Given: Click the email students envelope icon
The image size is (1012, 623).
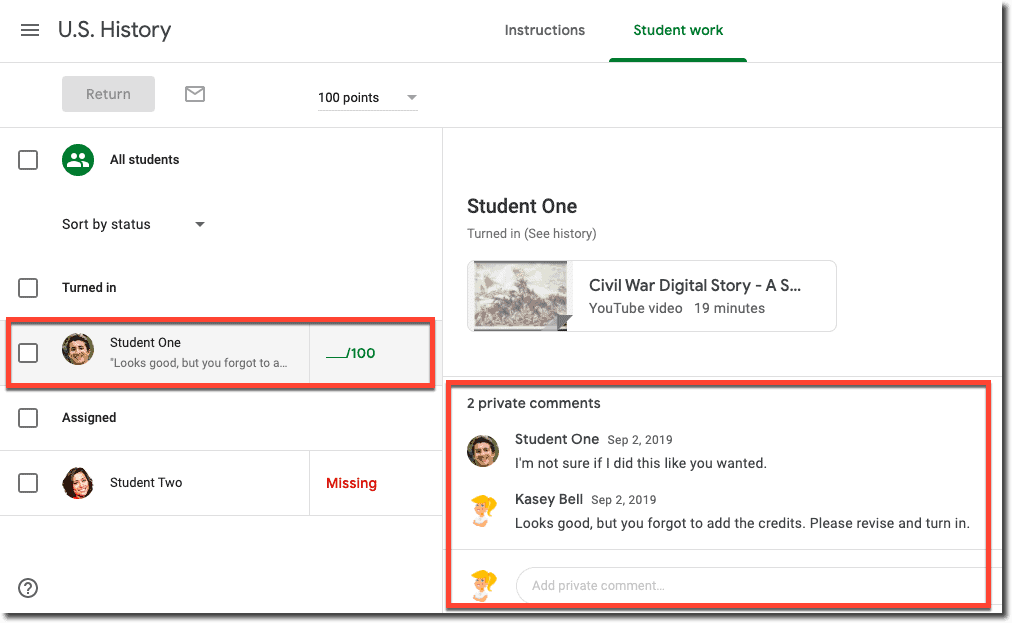Looking at the screenshot, I should (x=194, y=93).
